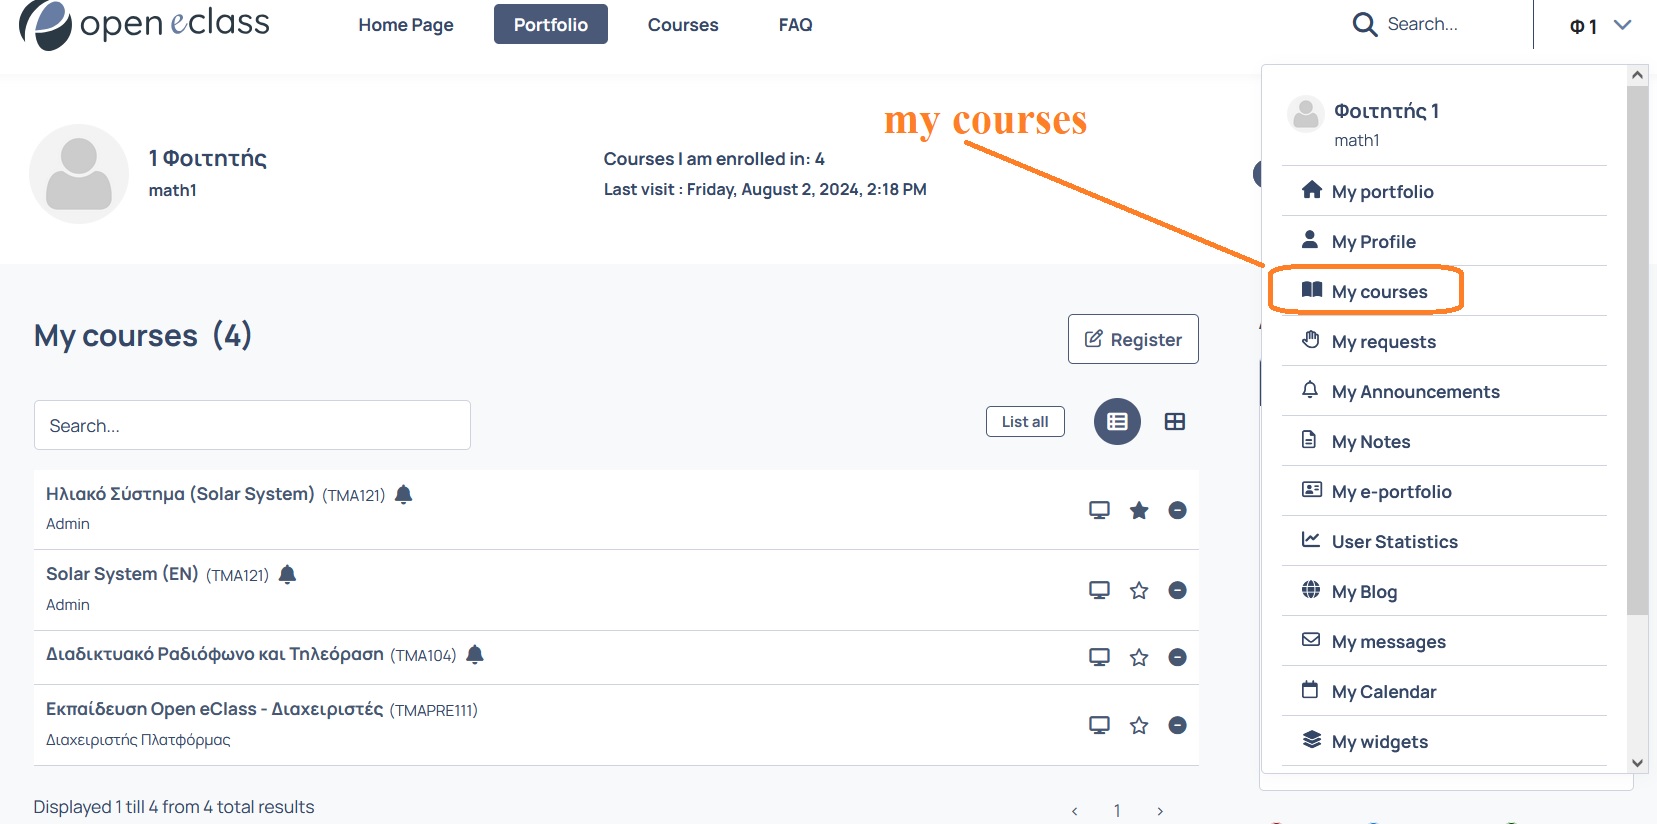This screenshot has height=824, width=1657.
Task: Click the user menu scrollbar down arrow
Action: point(1637,763)
